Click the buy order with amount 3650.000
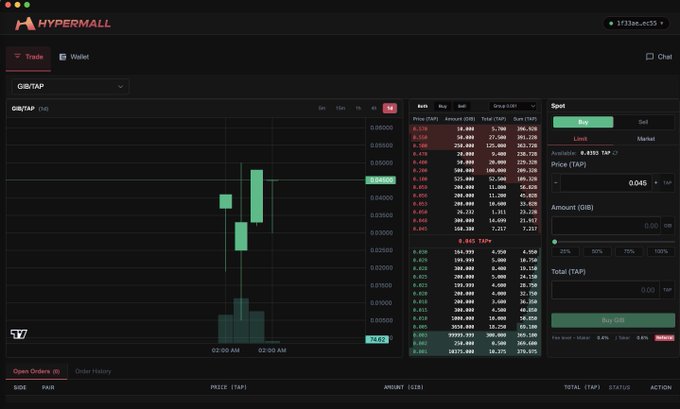680x409 pixels. (x=475, y=327)
